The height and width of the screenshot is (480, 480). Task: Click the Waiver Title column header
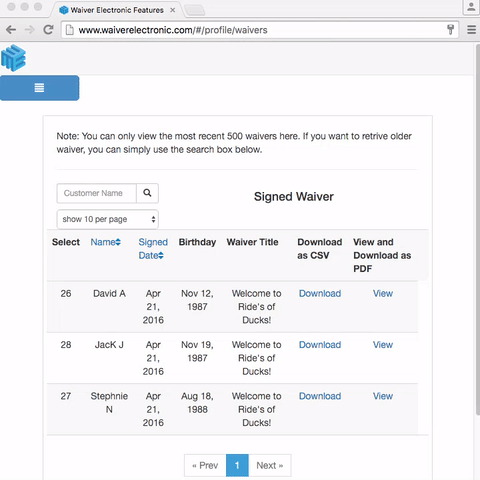point(252,242)
